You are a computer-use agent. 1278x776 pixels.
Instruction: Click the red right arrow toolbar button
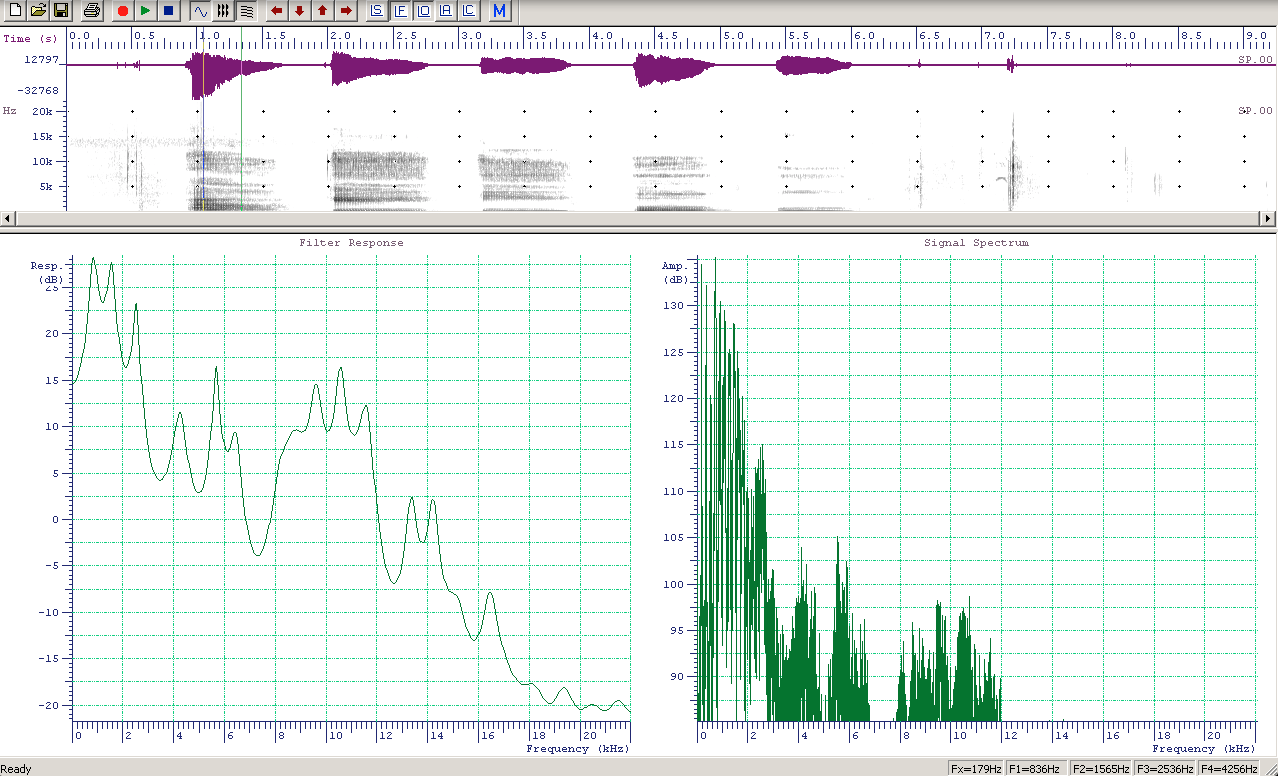click(x=346, y=11)
